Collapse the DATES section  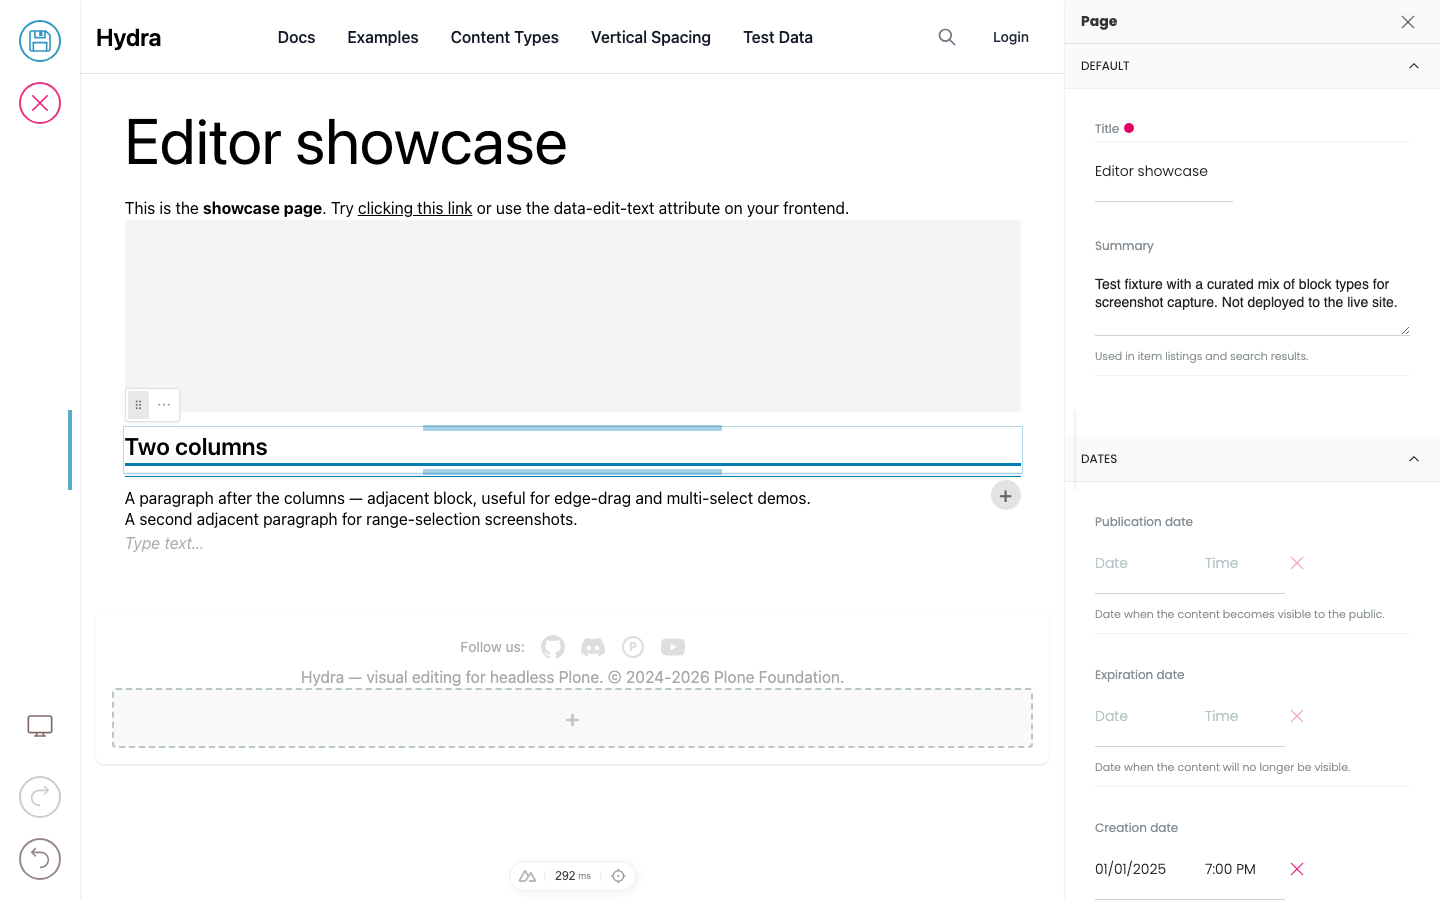[1252, 459]
